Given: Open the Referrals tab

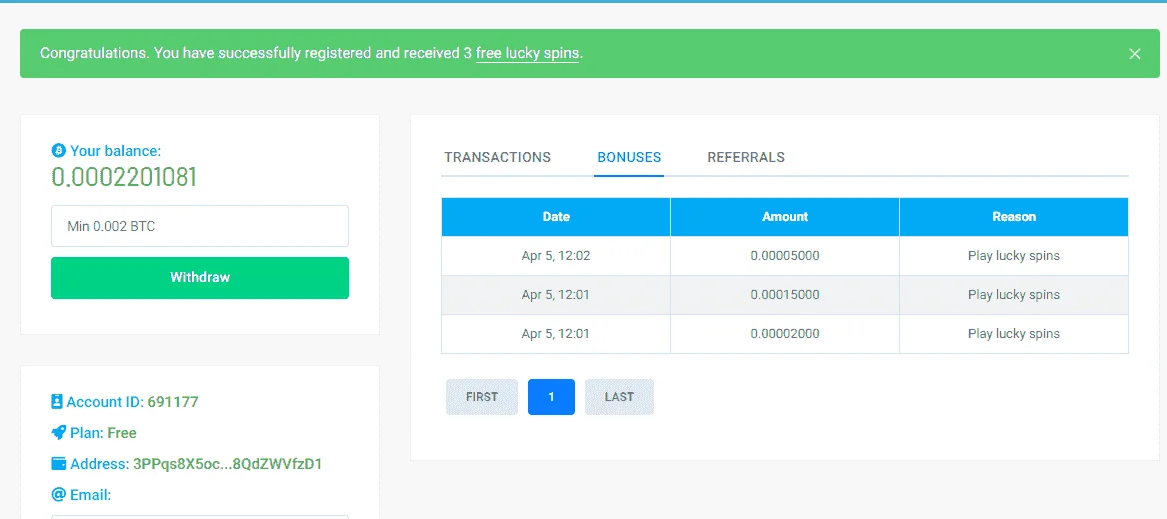Looking at the screenshot, I should coord(746,157).
